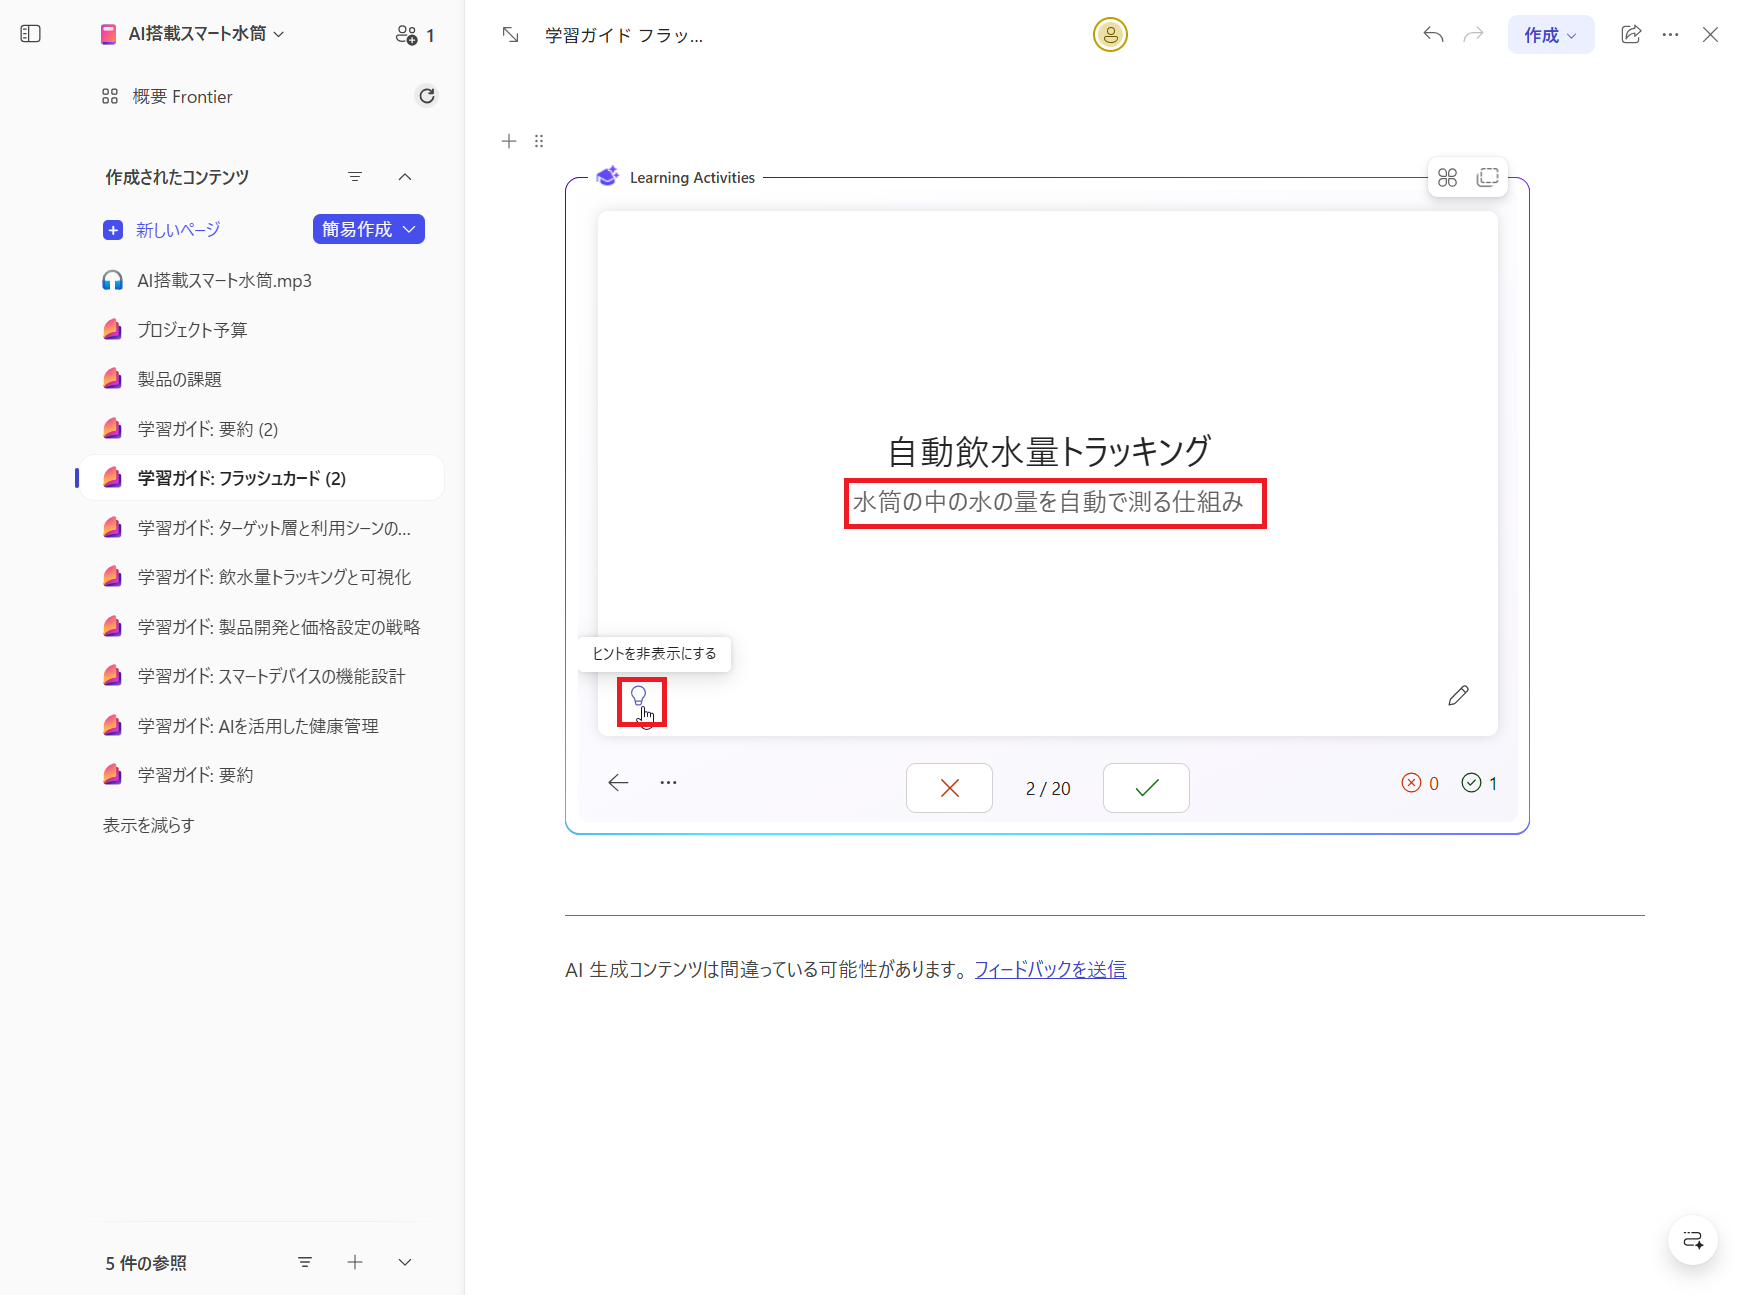This screenshot has width=1754, height=1295.
Task: Refresh the 概要 Frontier overview
Action: pyautogui.click(x=427, y=96)
